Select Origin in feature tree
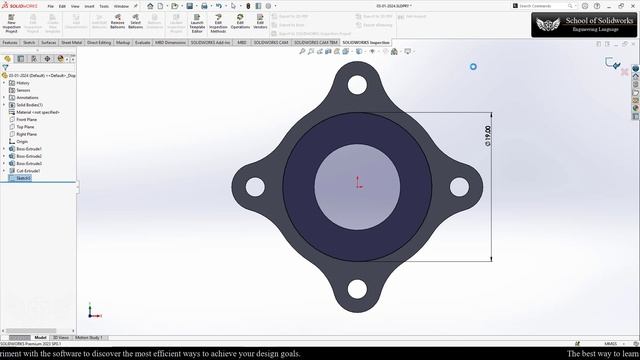The height and width of the screenshot is (360, 640). pyautogui.click(x=22, y=142)
